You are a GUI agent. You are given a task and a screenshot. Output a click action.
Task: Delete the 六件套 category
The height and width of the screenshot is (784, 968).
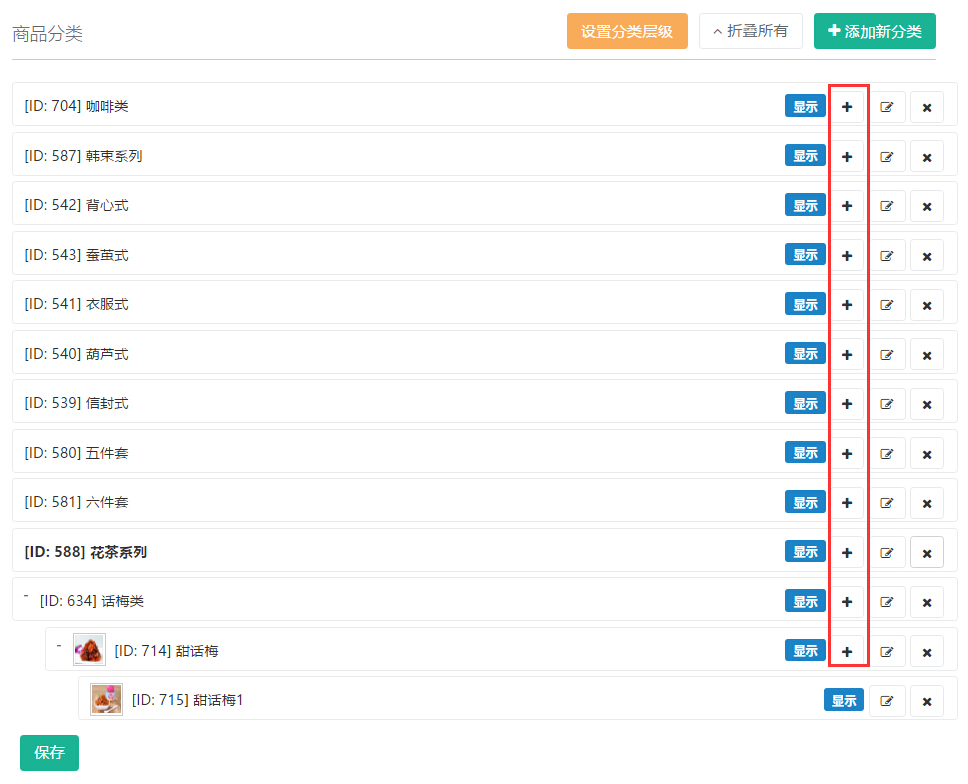click(x=927, y=503)
